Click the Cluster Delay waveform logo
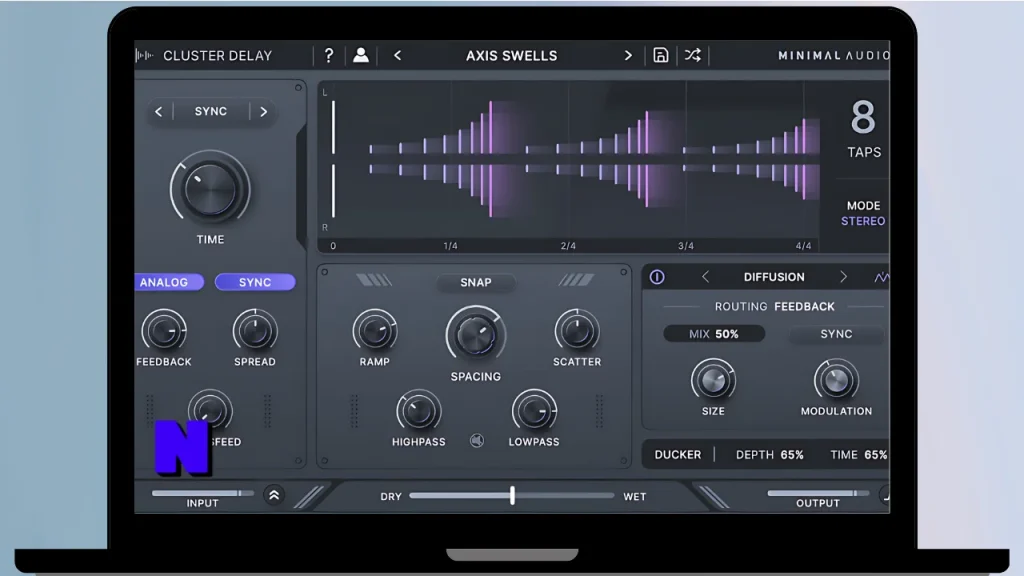The height and width of the screenshot is (576, 1024). (x=144, y=56)
